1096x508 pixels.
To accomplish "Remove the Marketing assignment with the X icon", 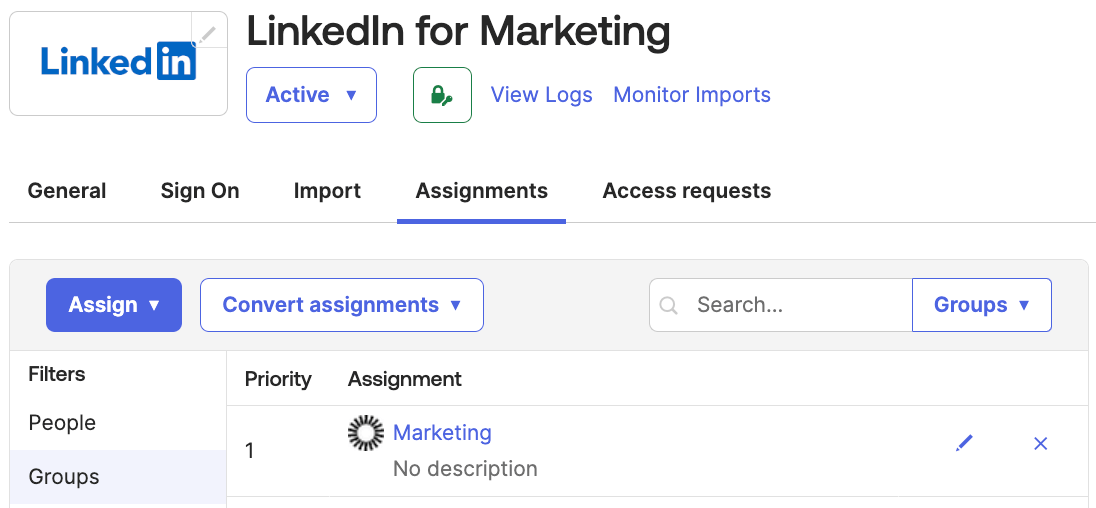I will [1040, 443].
